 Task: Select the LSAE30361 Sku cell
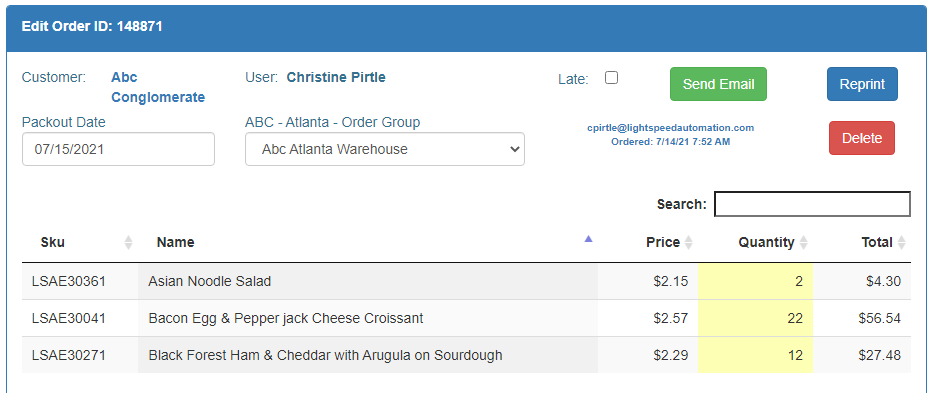pyautogui.click(x=80, y=281)
